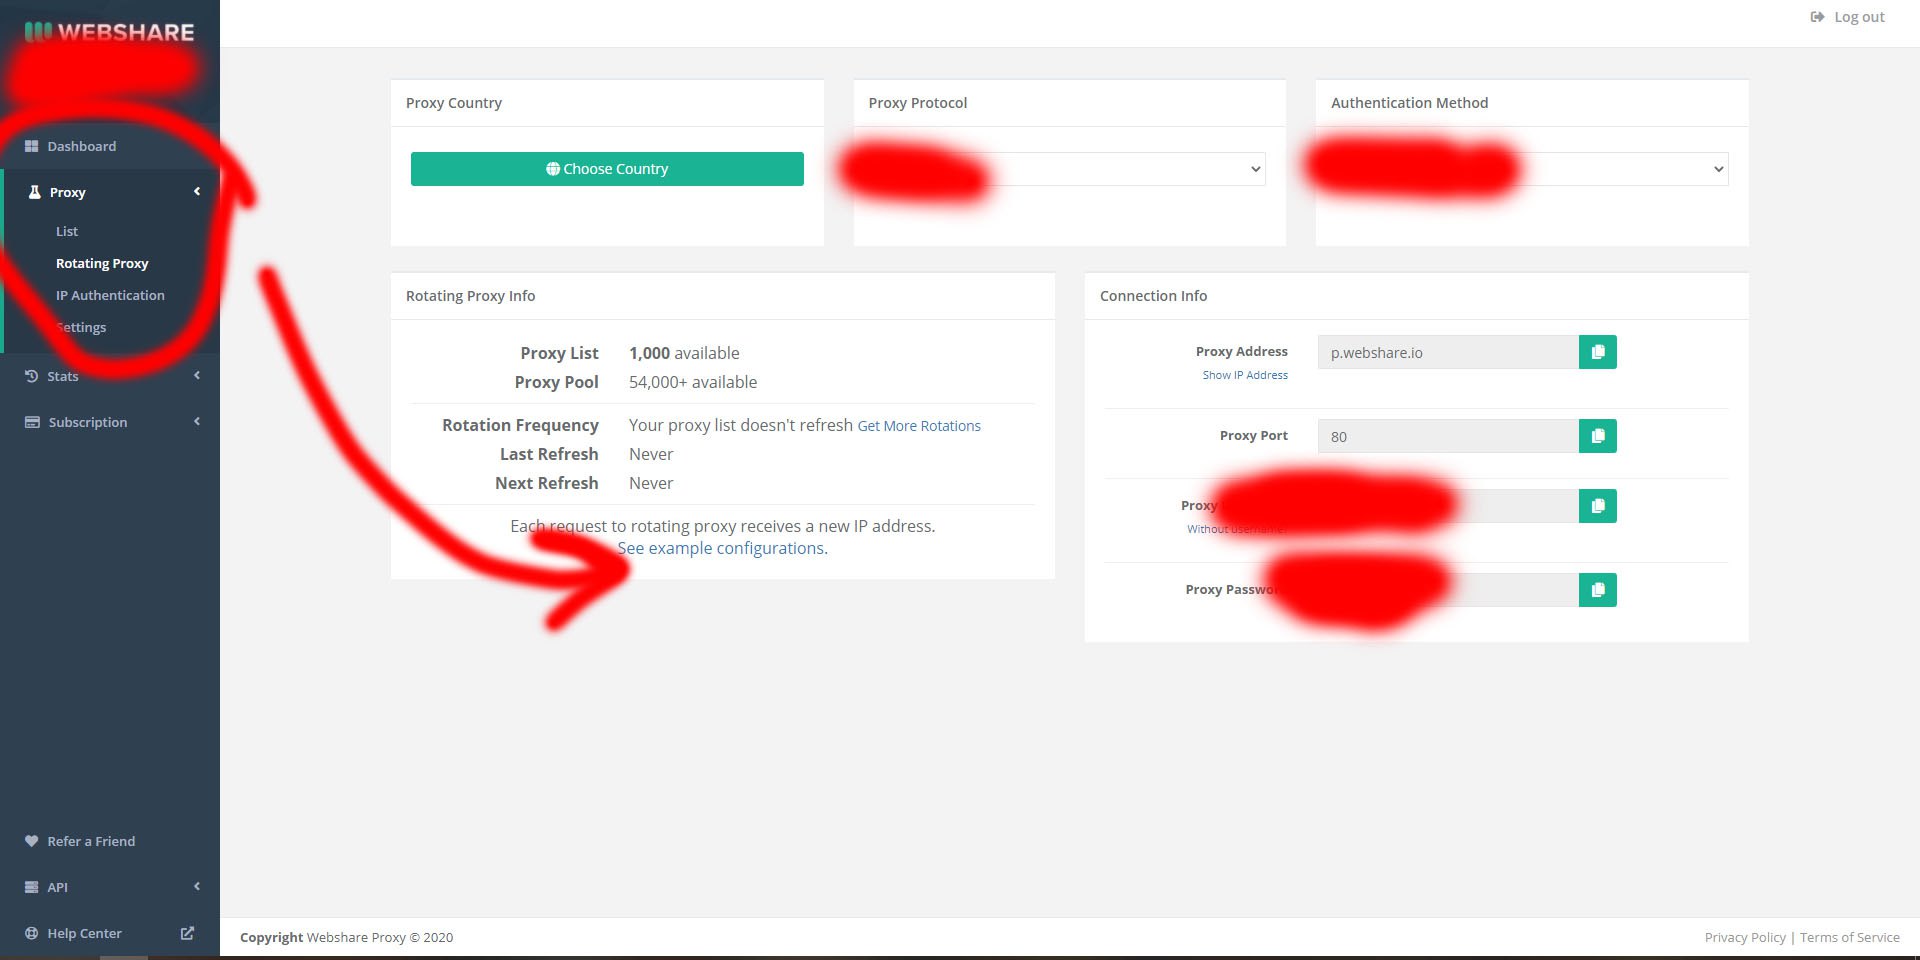This screenshot has height=960, width=1920.
Task: Open the proxy List submenu item
Action: (67, 231)
